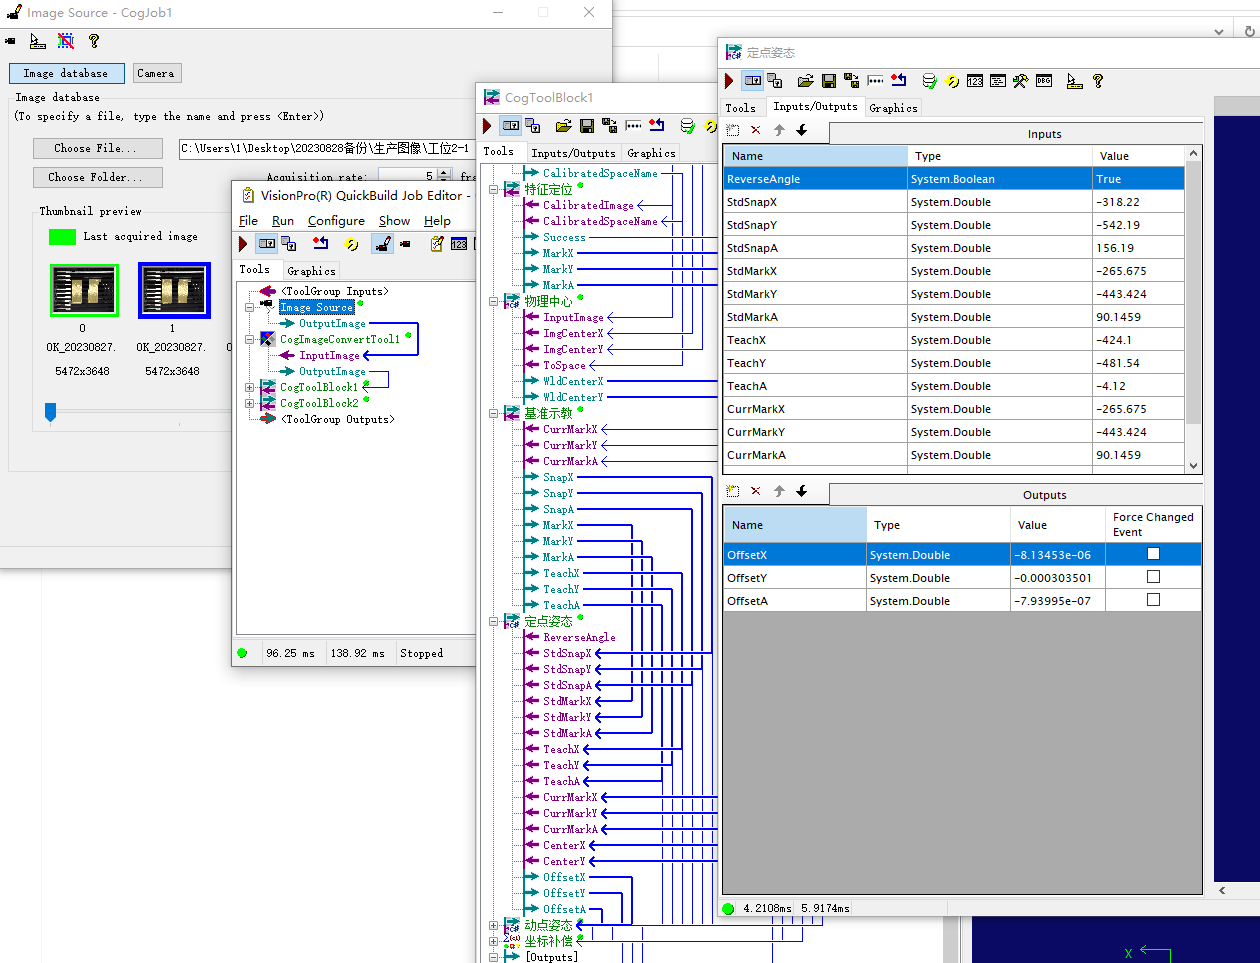This screenshot has width=1260, height=963.
Task: Select thumbnail image 1 in preview
Action: [x=174, y=290]
